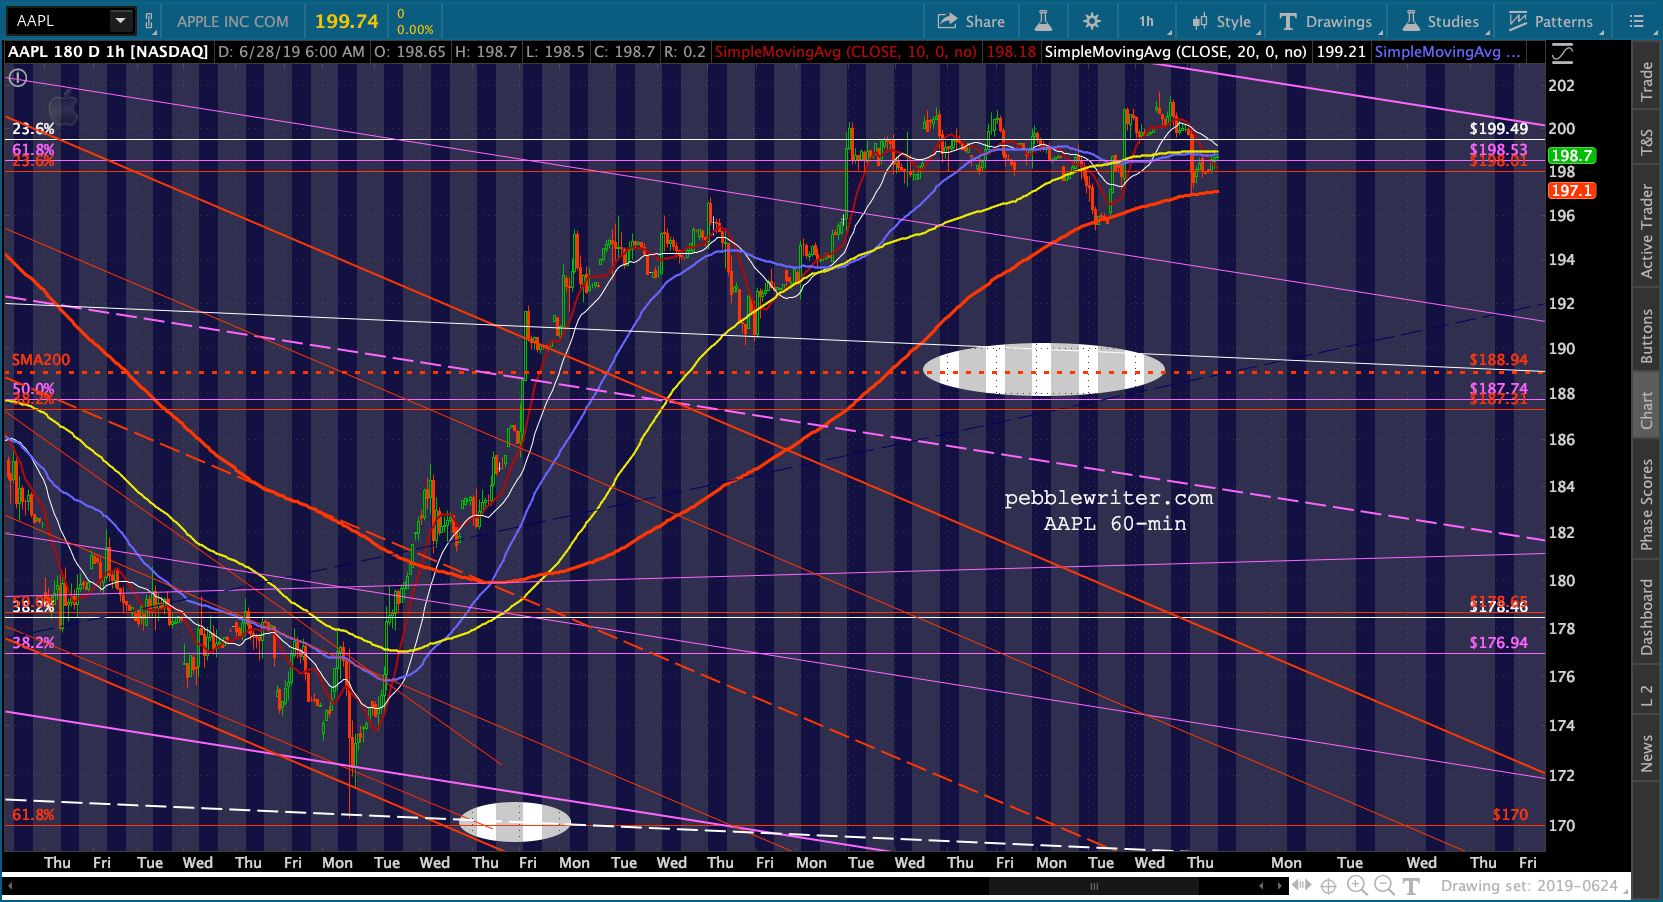Screen dimensions: 1663x902
Task: Click the symbol link chain icon
Action: pos(149,21)
